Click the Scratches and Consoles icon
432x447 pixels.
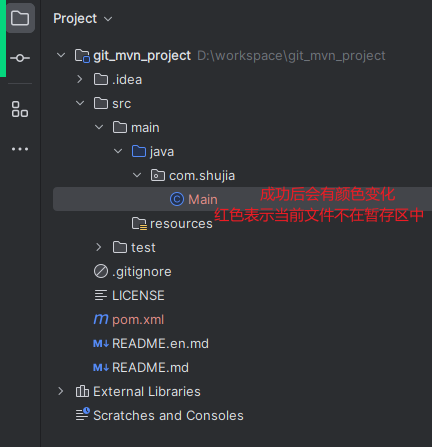pos(83,414)
